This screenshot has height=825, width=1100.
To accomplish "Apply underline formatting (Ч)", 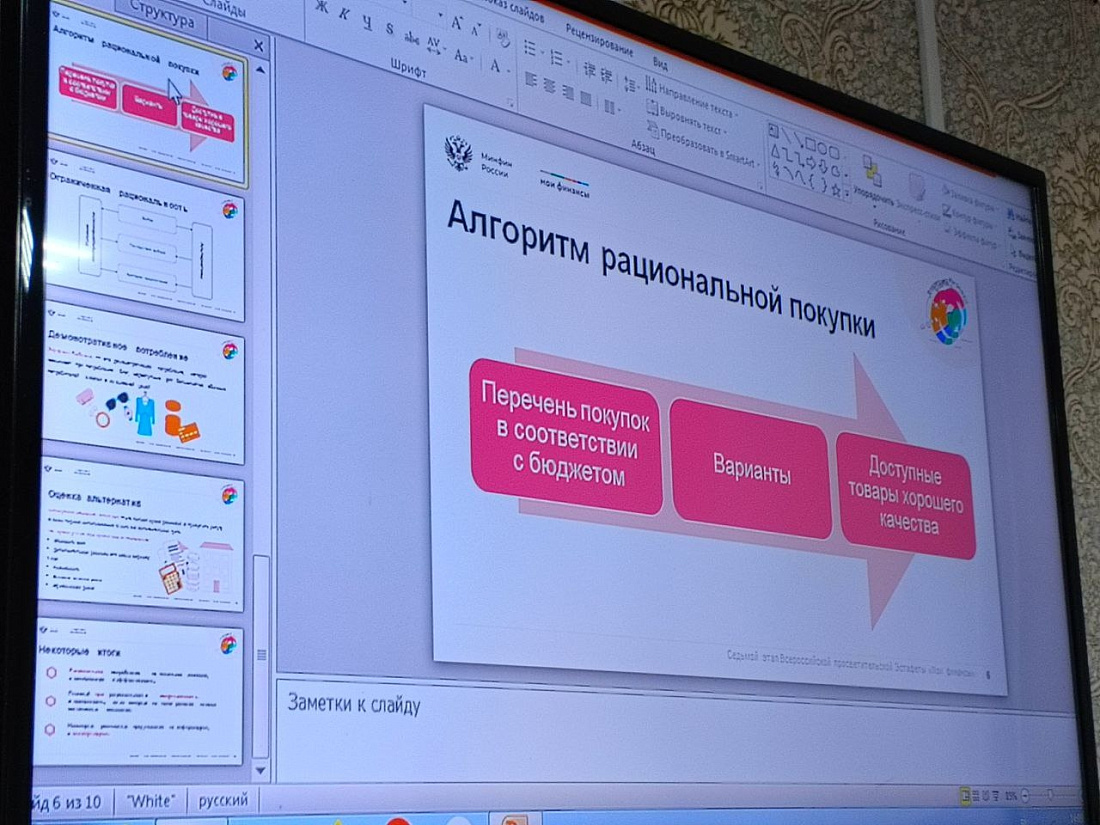I will coord(369,20).
